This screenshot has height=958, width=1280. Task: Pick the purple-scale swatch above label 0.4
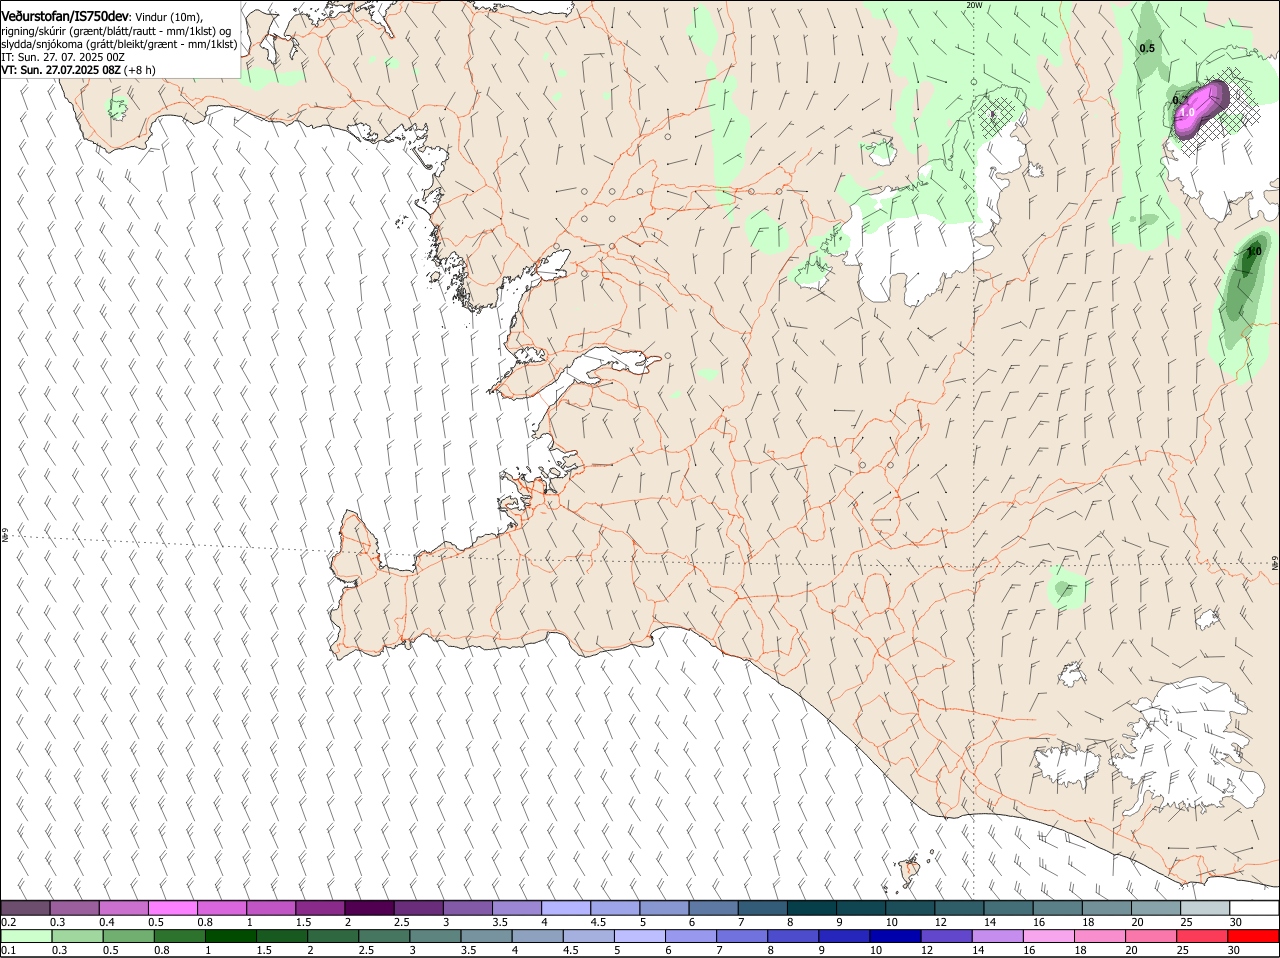click(x=123, y=908)
